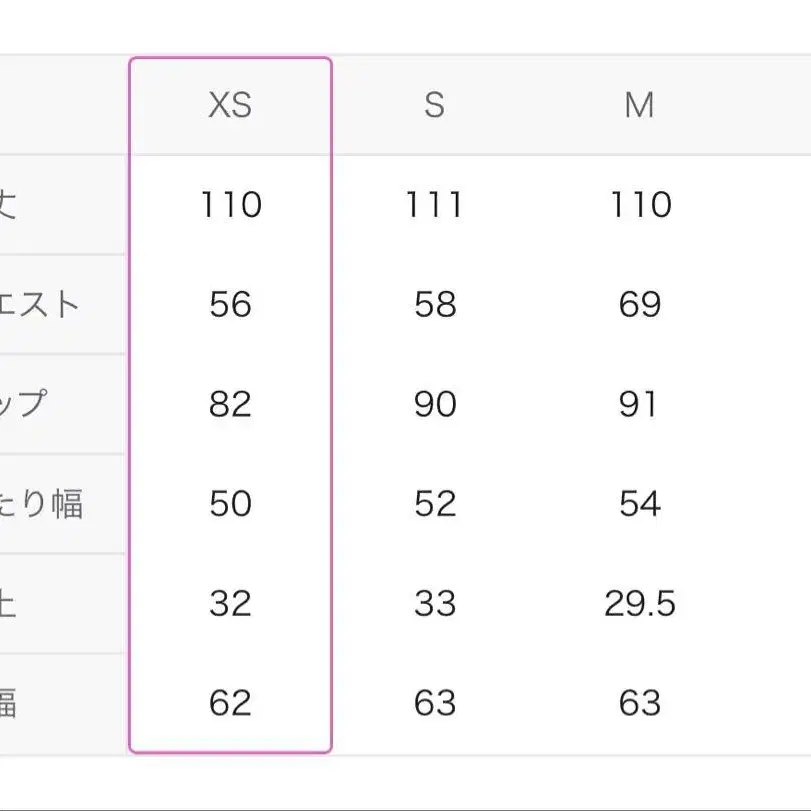Select the XS size column header
Screen dimensions: 811x811
point(230,105)
